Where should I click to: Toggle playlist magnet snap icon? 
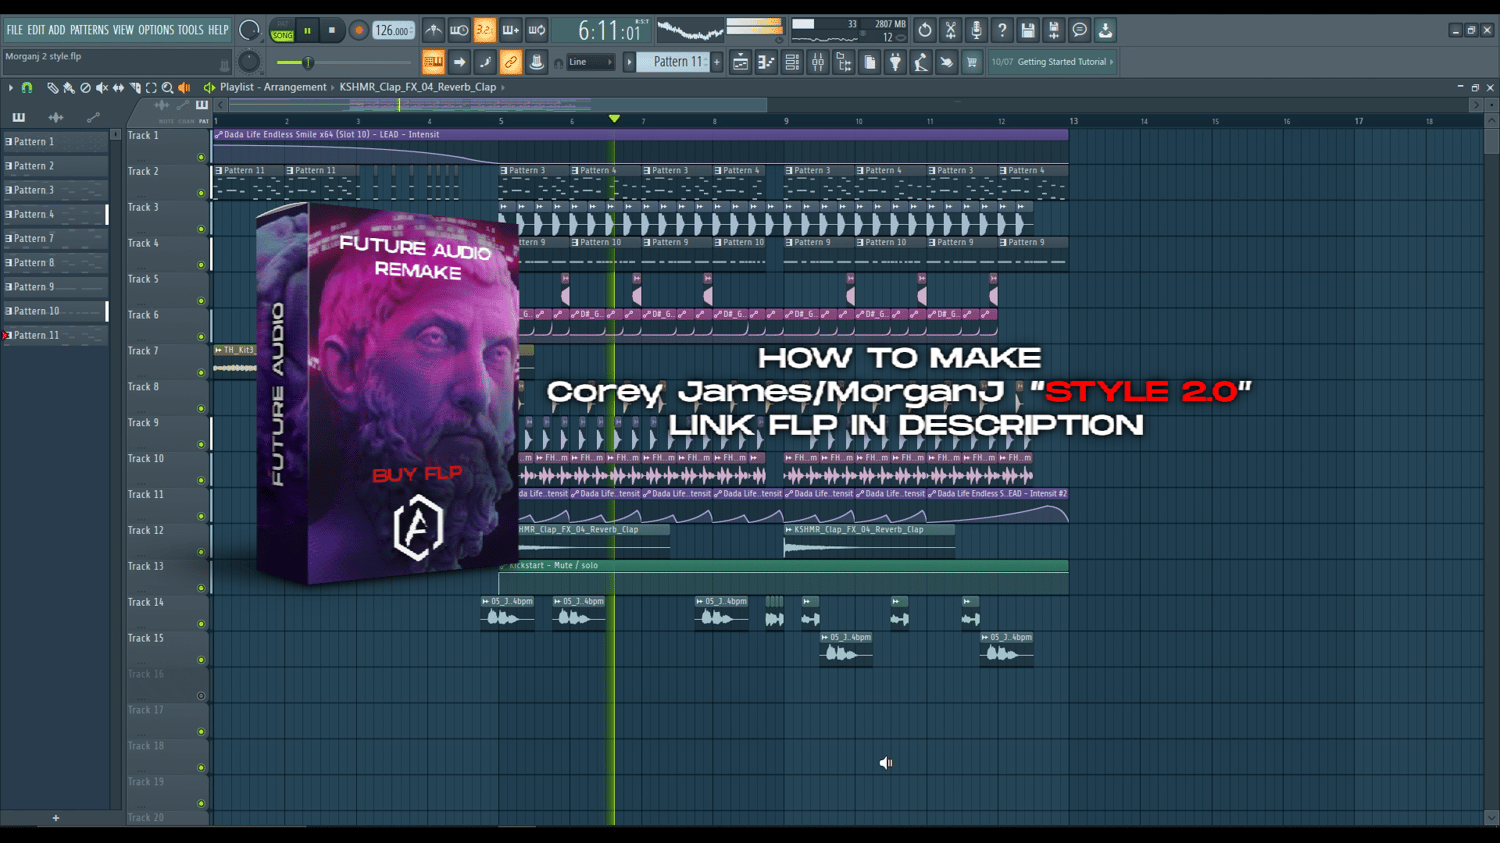(27, 88)
